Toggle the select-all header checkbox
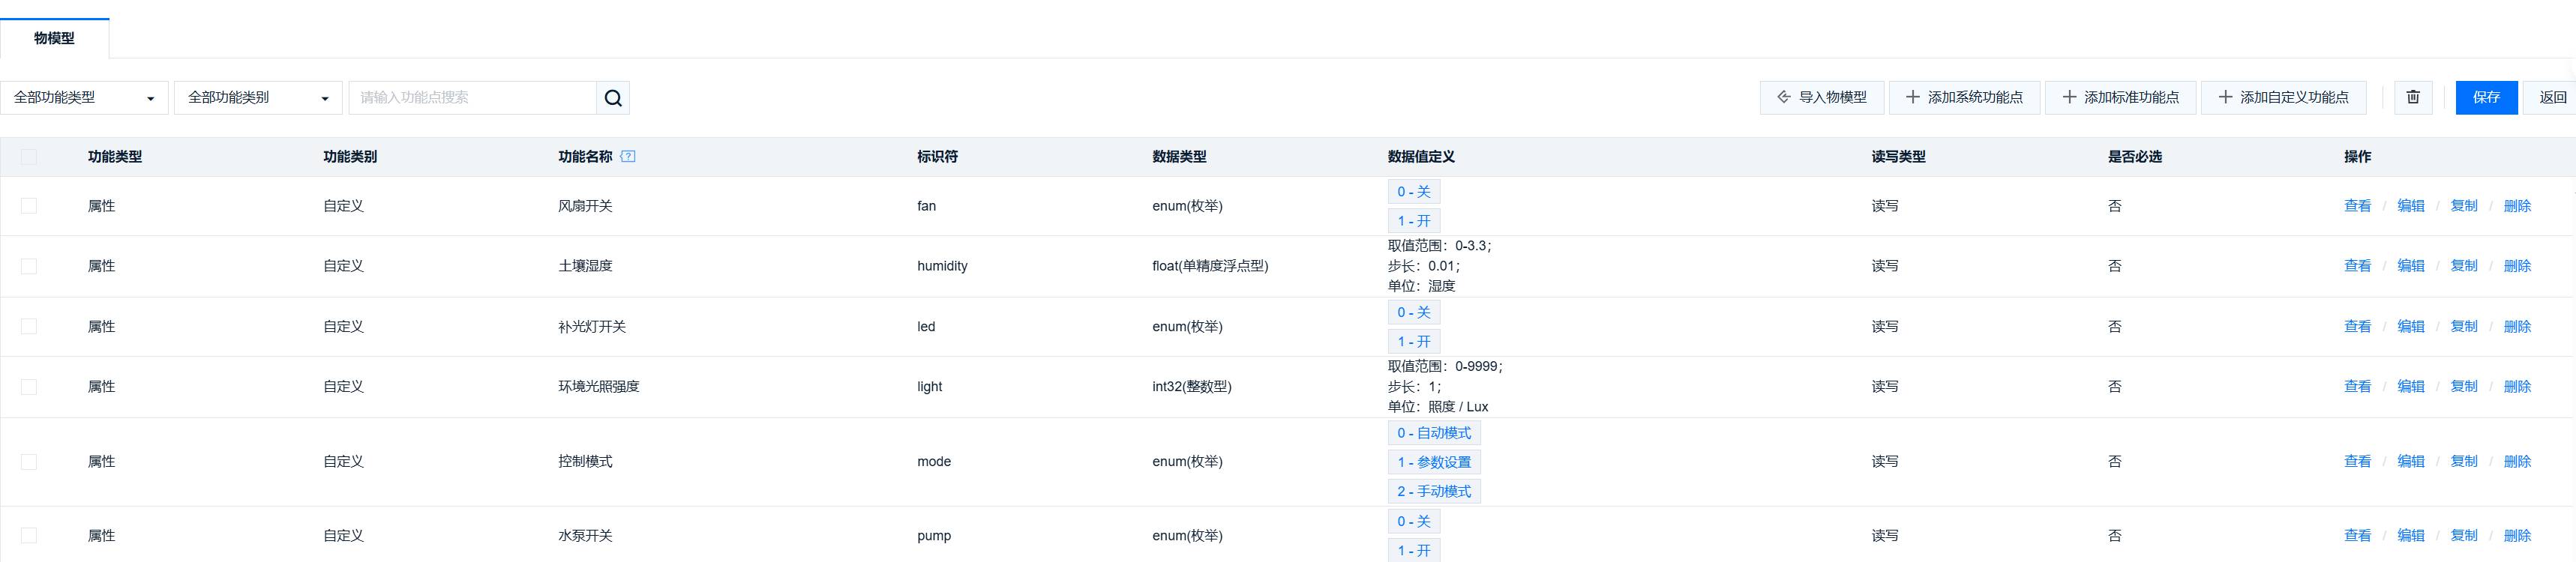The image size is (2576, 562). point(29,157)
